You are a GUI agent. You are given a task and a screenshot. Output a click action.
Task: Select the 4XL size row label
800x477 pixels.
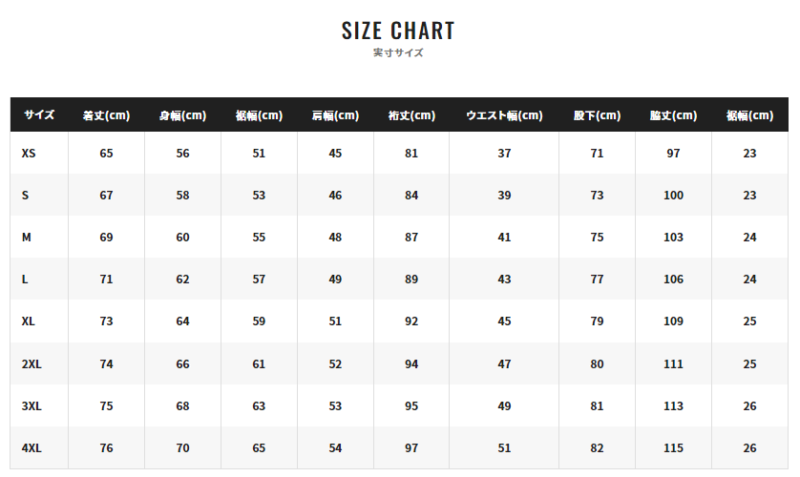coord(31,448)
